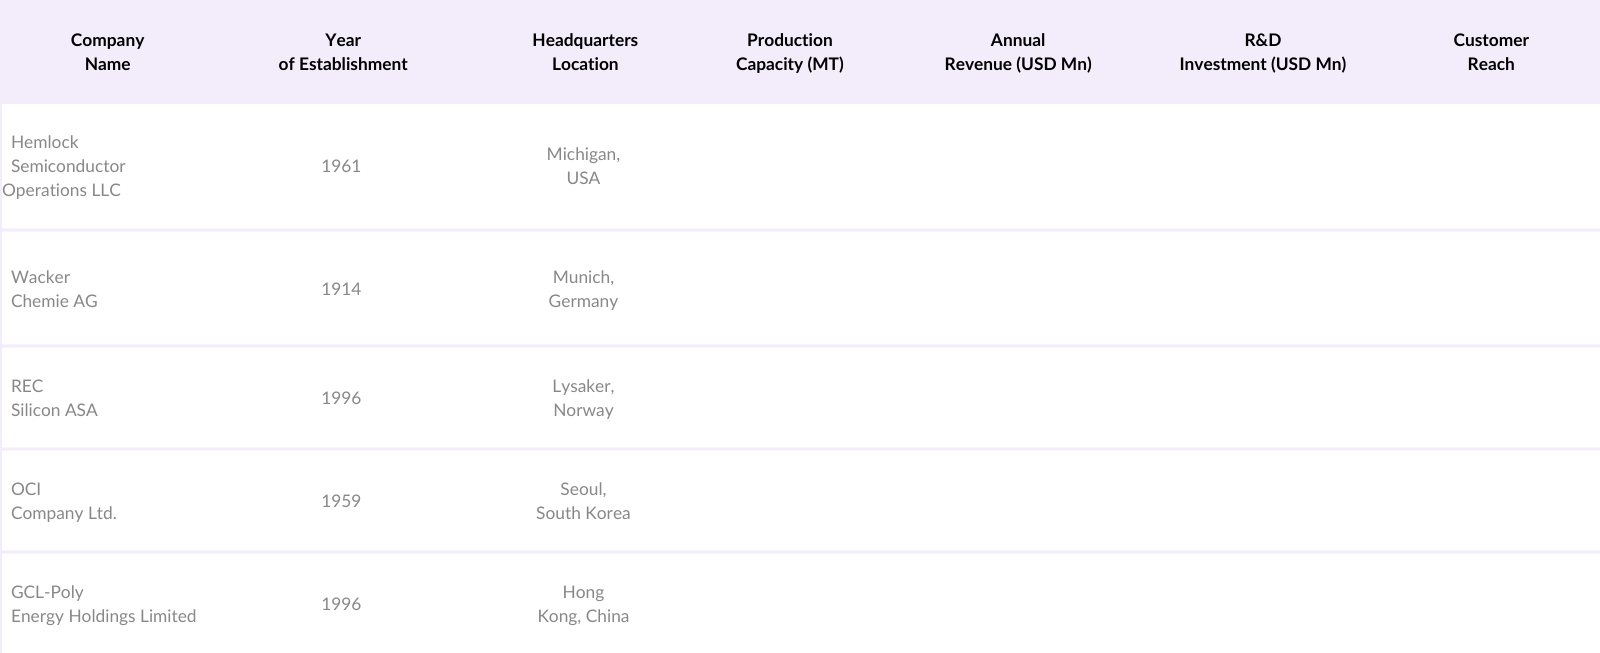Click the Company Name column header
Viewport: 1600px width, 653px height.
coord(107,52)
